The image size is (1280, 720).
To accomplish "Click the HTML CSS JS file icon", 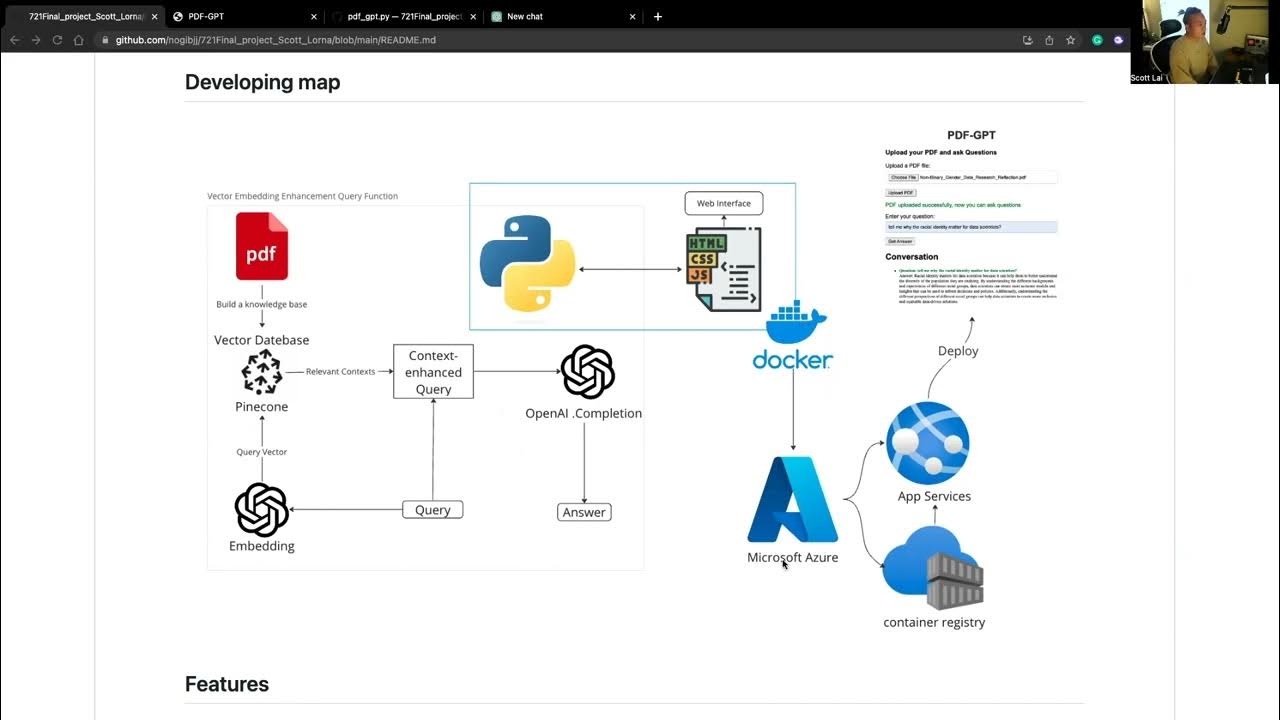I will tap(723, 270).
